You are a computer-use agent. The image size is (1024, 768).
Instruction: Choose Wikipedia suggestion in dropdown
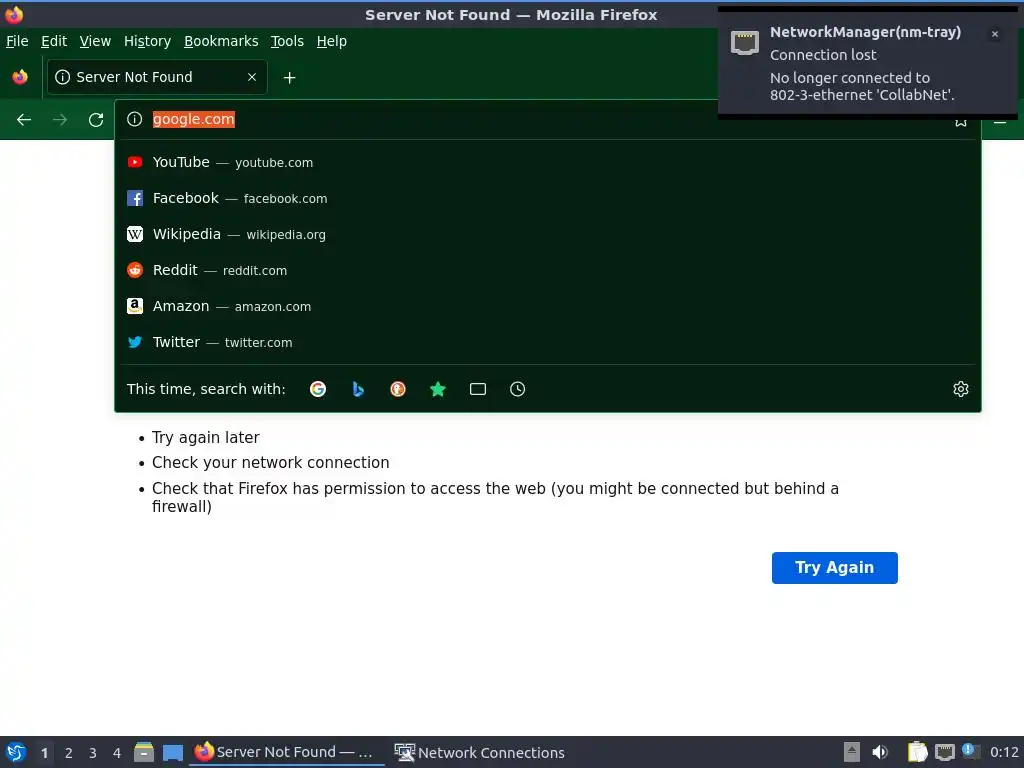(x=548, y=234)
